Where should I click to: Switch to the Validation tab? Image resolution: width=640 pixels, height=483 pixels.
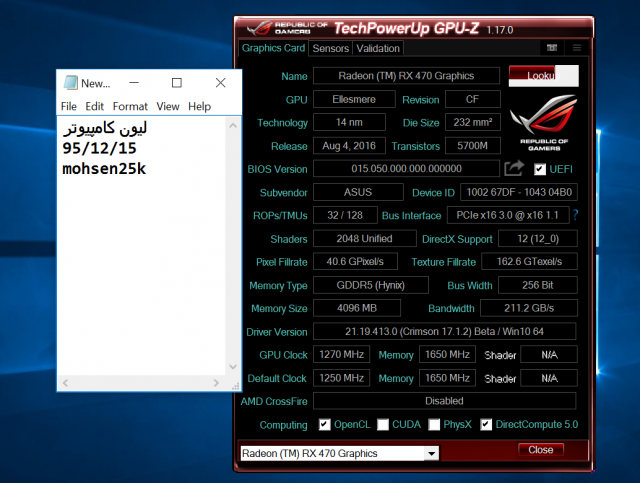tap(378, 49)
